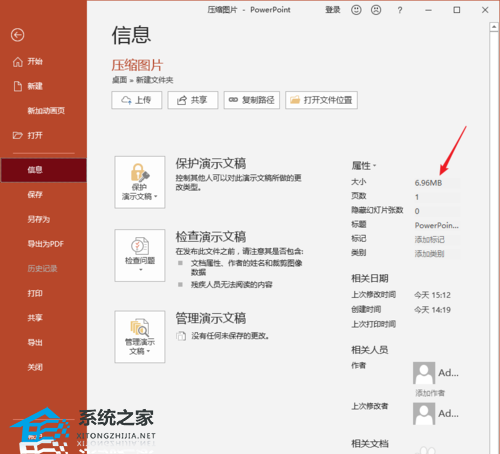Click the 添加标记 tag field
The image size is (500, 454).
pyautogui.click(x=437, y=240)
